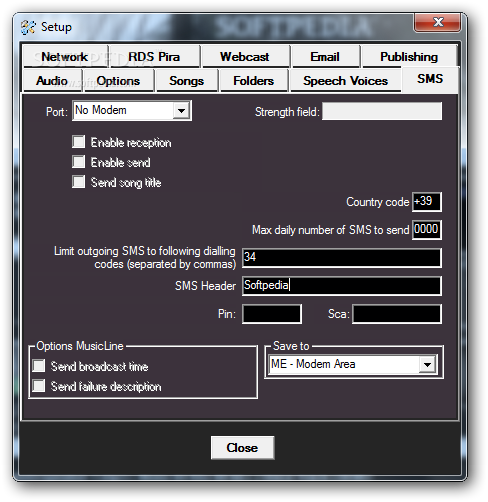Select the Publishing tab
Screen dimensions: 488x502
(409, 57)
